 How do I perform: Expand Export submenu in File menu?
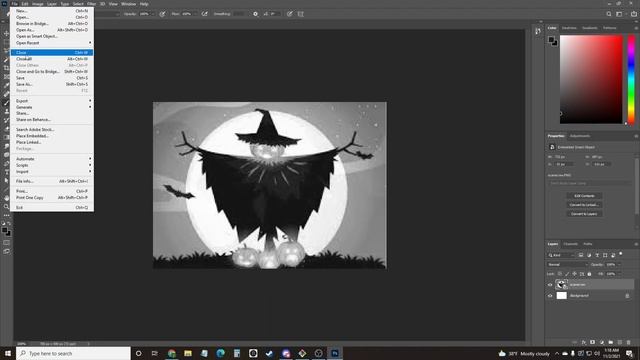(52, 101)
